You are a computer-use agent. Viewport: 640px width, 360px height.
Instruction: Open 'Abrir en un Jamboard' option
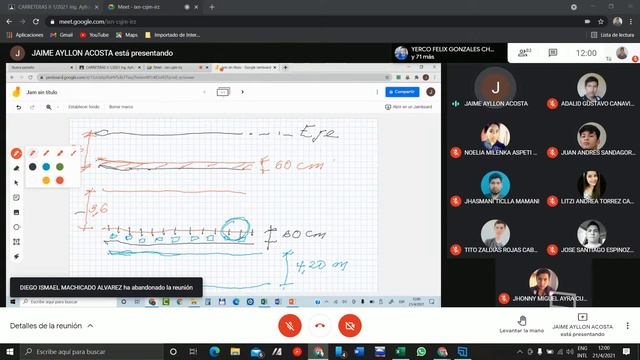coord(408,107)
